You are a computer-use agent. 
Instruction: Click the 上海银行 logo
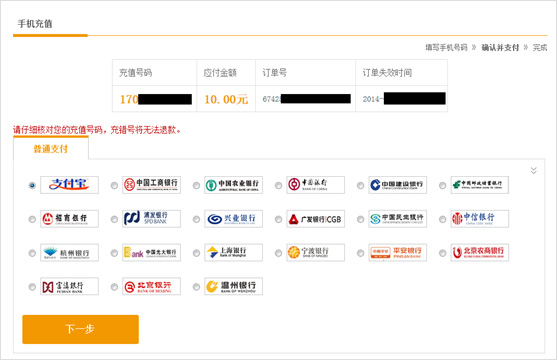(233, 253)
